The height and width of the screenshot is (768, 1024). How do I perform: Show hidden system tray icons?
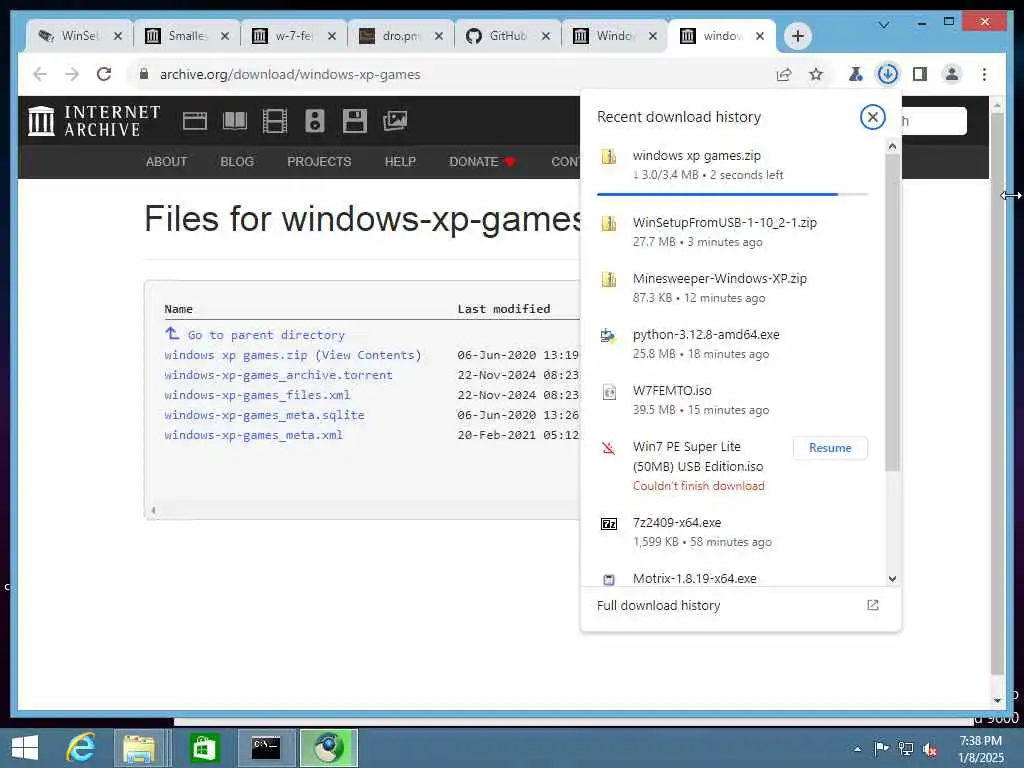[857, 749]
